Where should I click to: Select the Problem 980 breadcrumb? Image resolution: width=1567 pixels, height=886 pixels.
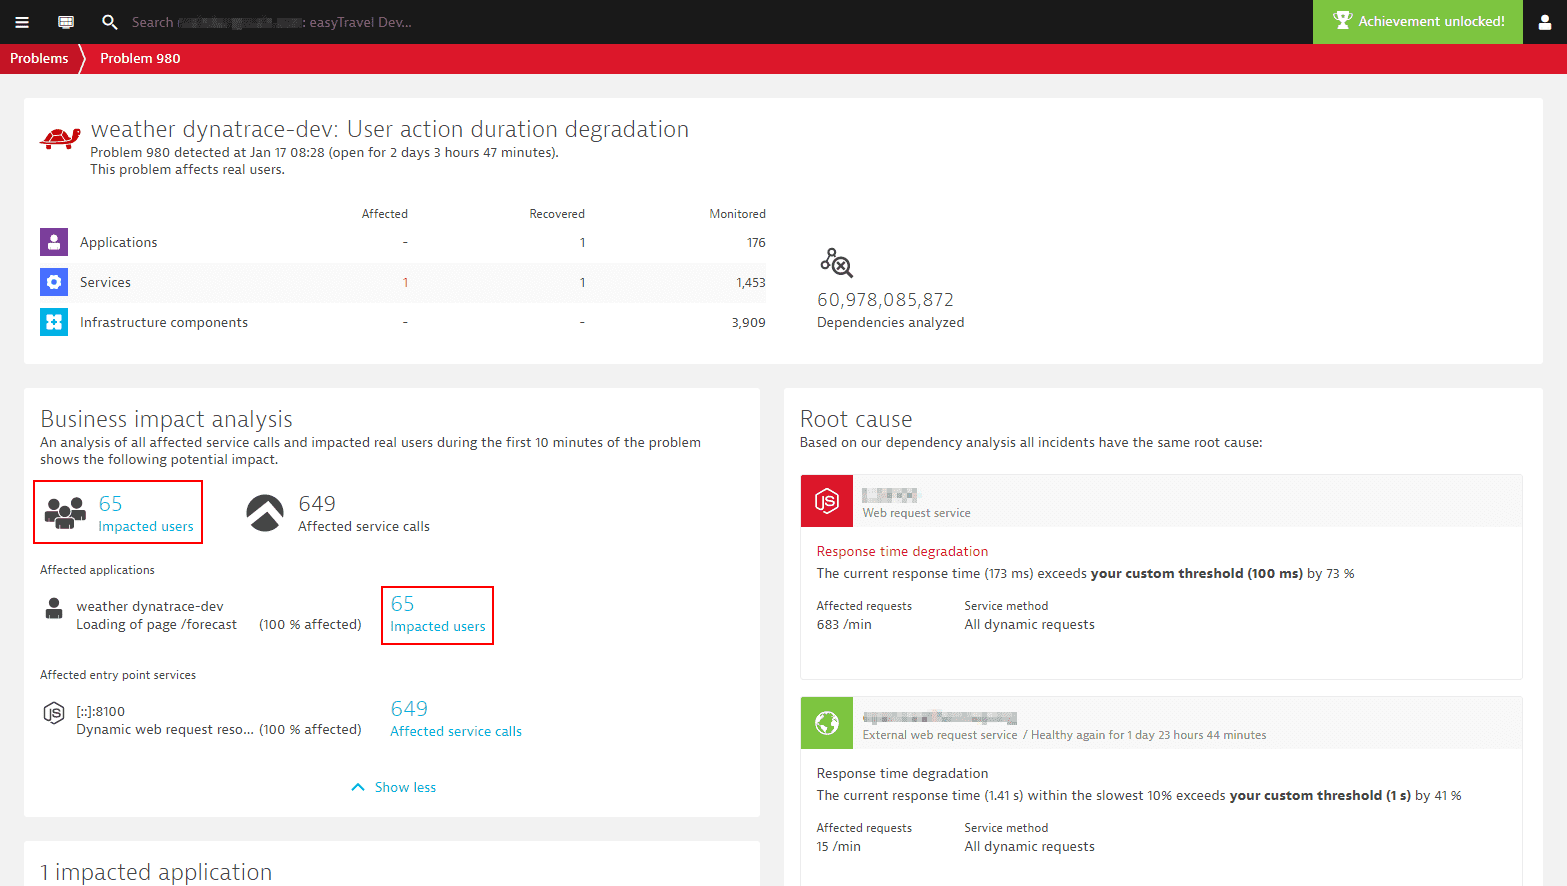pos(140,58)
